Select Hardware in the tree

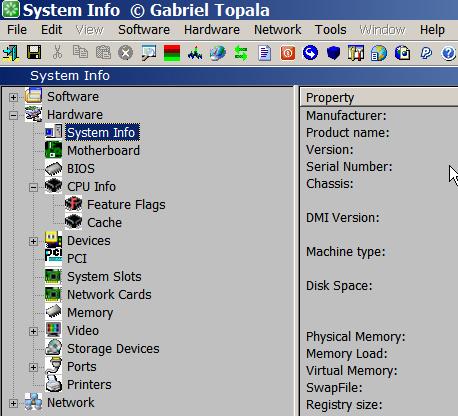coord(75,115)
